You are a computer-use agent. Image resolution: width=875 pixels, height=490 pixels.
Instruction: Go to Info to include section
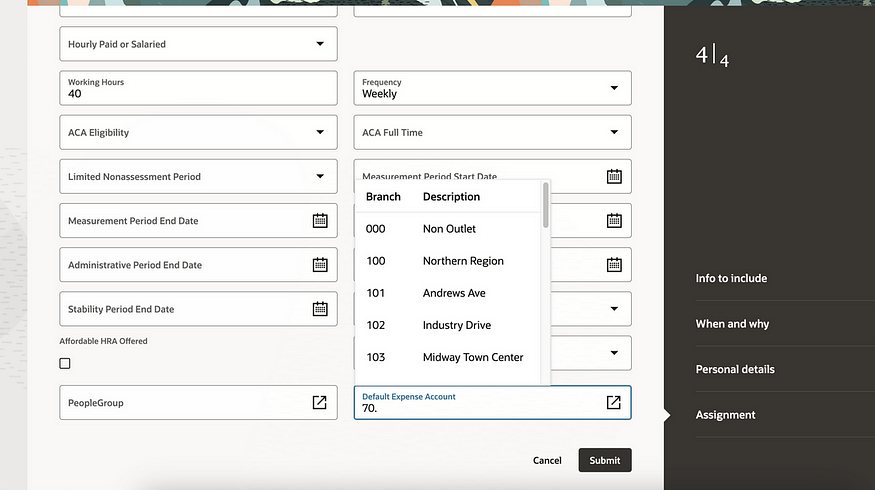point(731,278)
